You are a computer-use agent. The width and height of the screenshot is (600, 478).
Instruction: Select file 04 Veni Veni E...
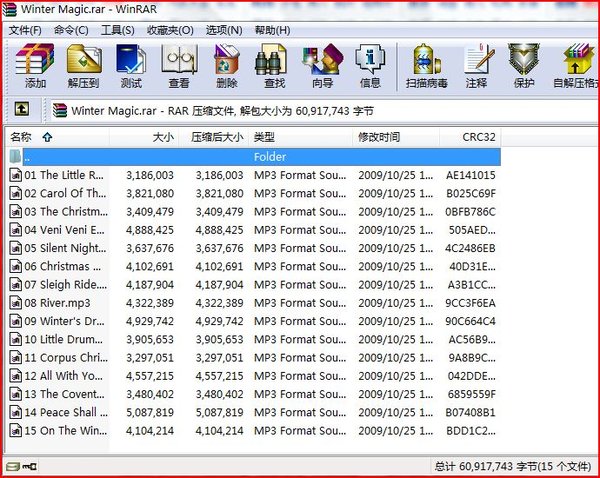[x=254, y=230]
